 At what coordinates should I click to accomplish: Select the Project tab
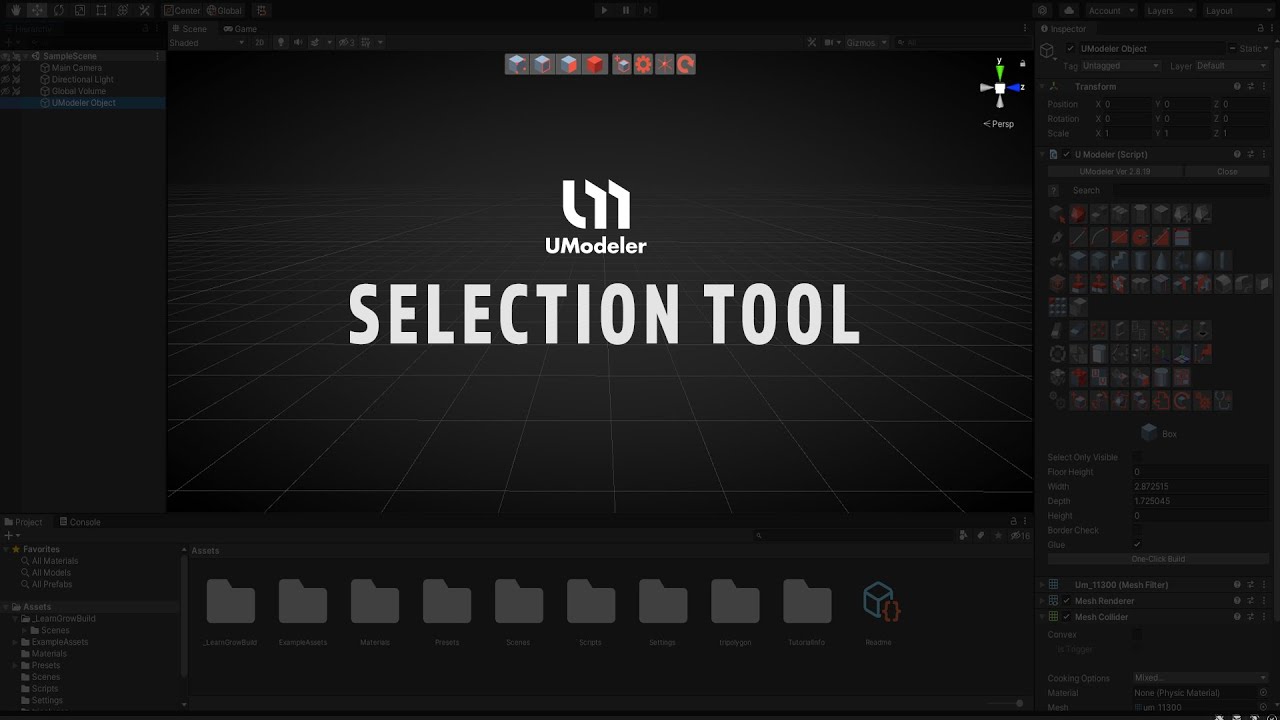(x=24, y=522)
